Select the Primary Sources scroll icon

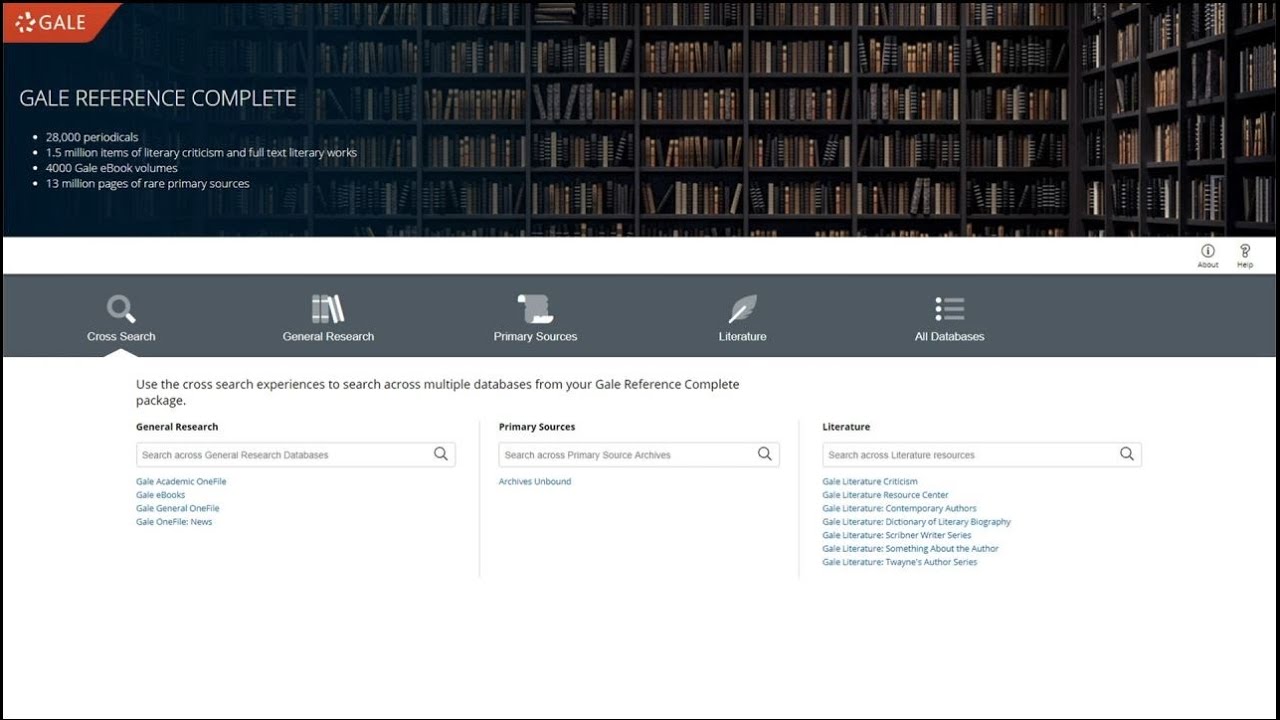pos(535,309)
